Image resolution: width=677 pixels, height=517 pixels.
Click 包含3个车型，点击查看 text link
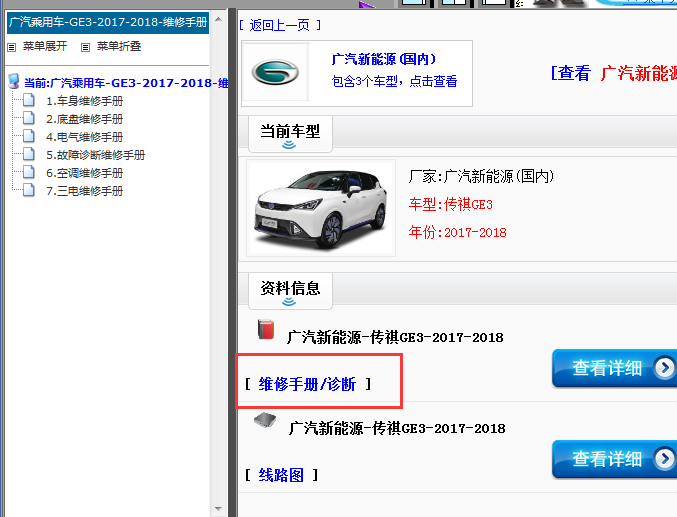tap(394, 81)
